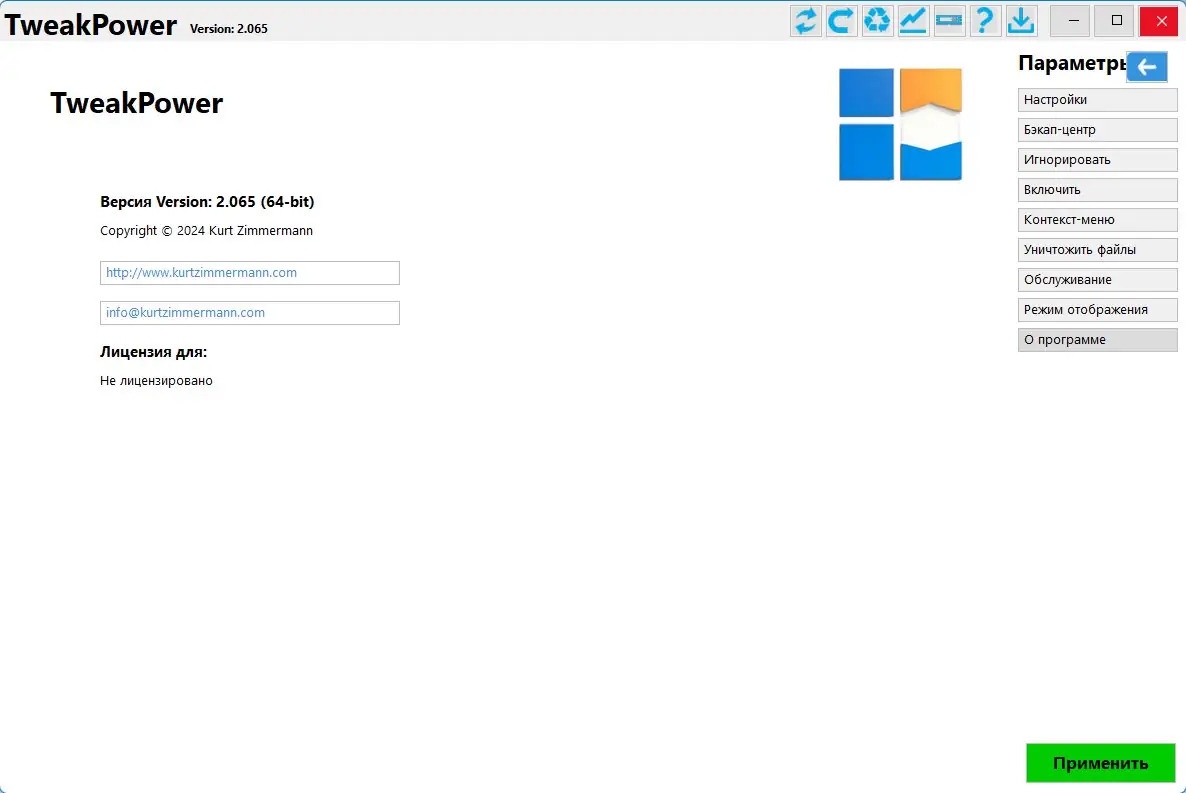Viewport: 1186px width, 793px height.
Task: Click the info@kurtzimmermann.com email link
Action: 250,313
